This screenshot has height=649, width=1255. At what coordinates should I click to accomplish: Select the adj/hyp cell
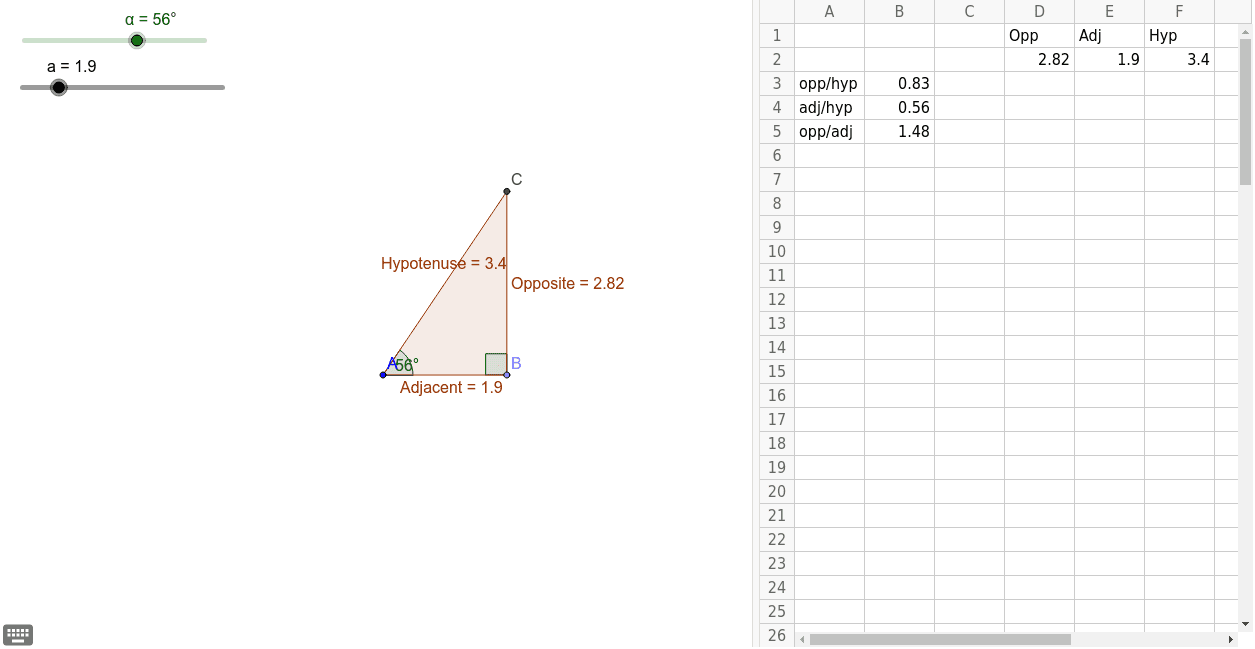coord(830,108)
